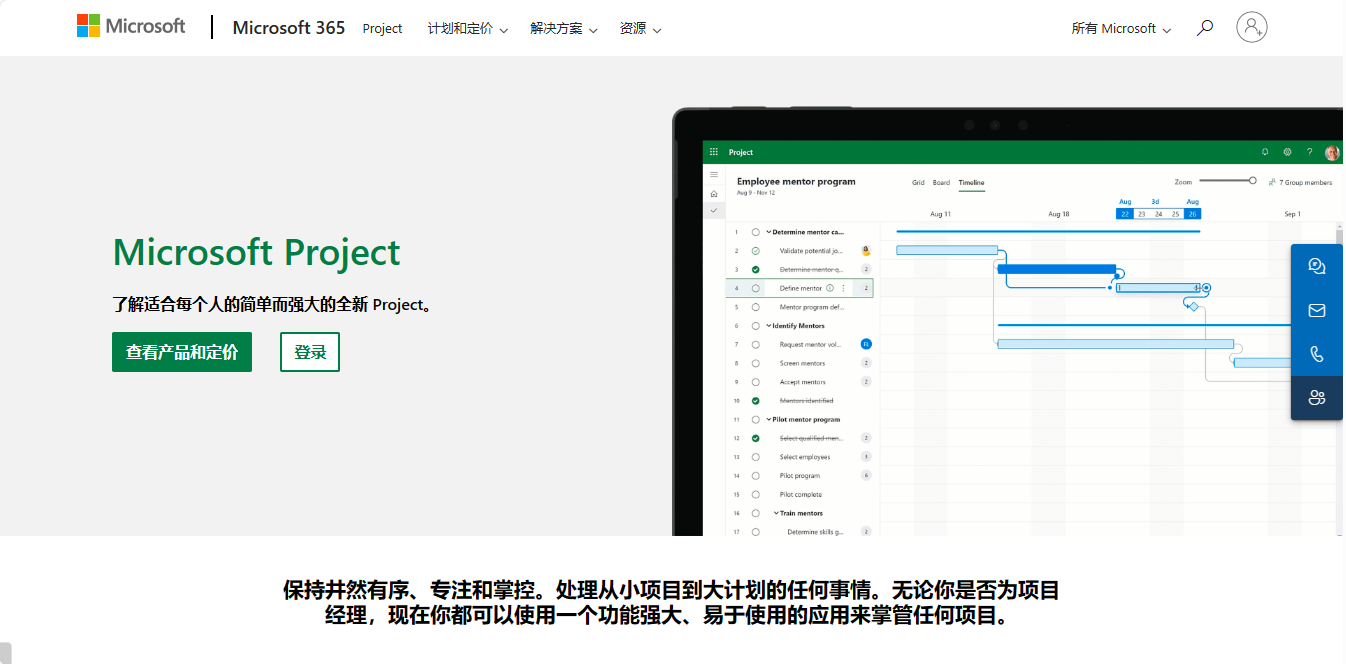Click the diamond milestone marker on the timeline
The height and width of the screenshot is (664, 1346).
pyautogui.click(x=1193, y=307)
